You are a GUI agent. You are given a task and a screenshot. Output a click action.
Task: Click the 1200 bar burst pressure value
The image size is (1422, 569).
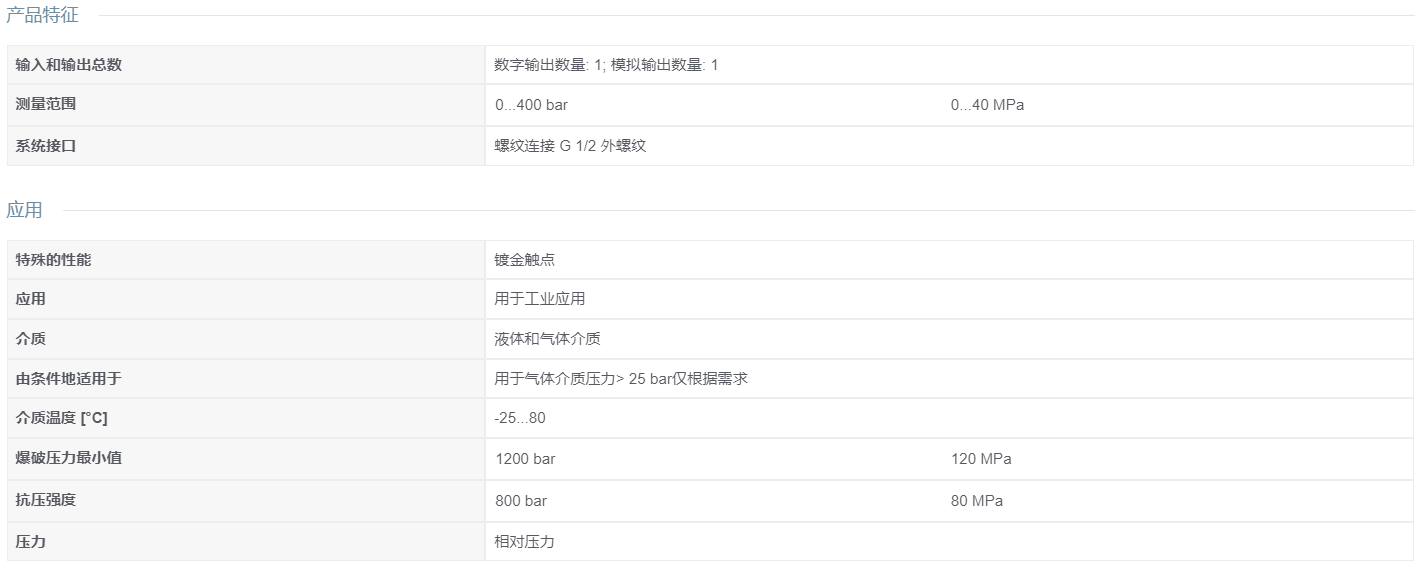525,459
